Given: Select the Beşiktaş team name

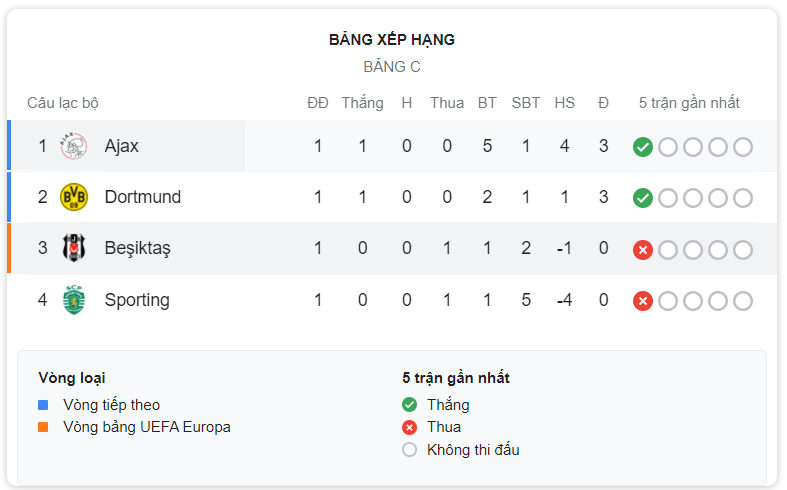Looking at the screenshot, I should coord(138,248).
